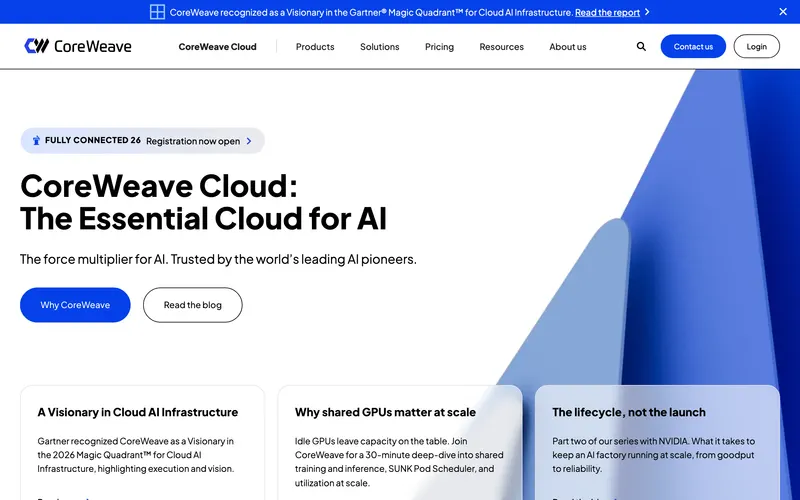
Task: Click the CoreWeave logo in the header
Action: pyautogui.click(x=78, y=46)
